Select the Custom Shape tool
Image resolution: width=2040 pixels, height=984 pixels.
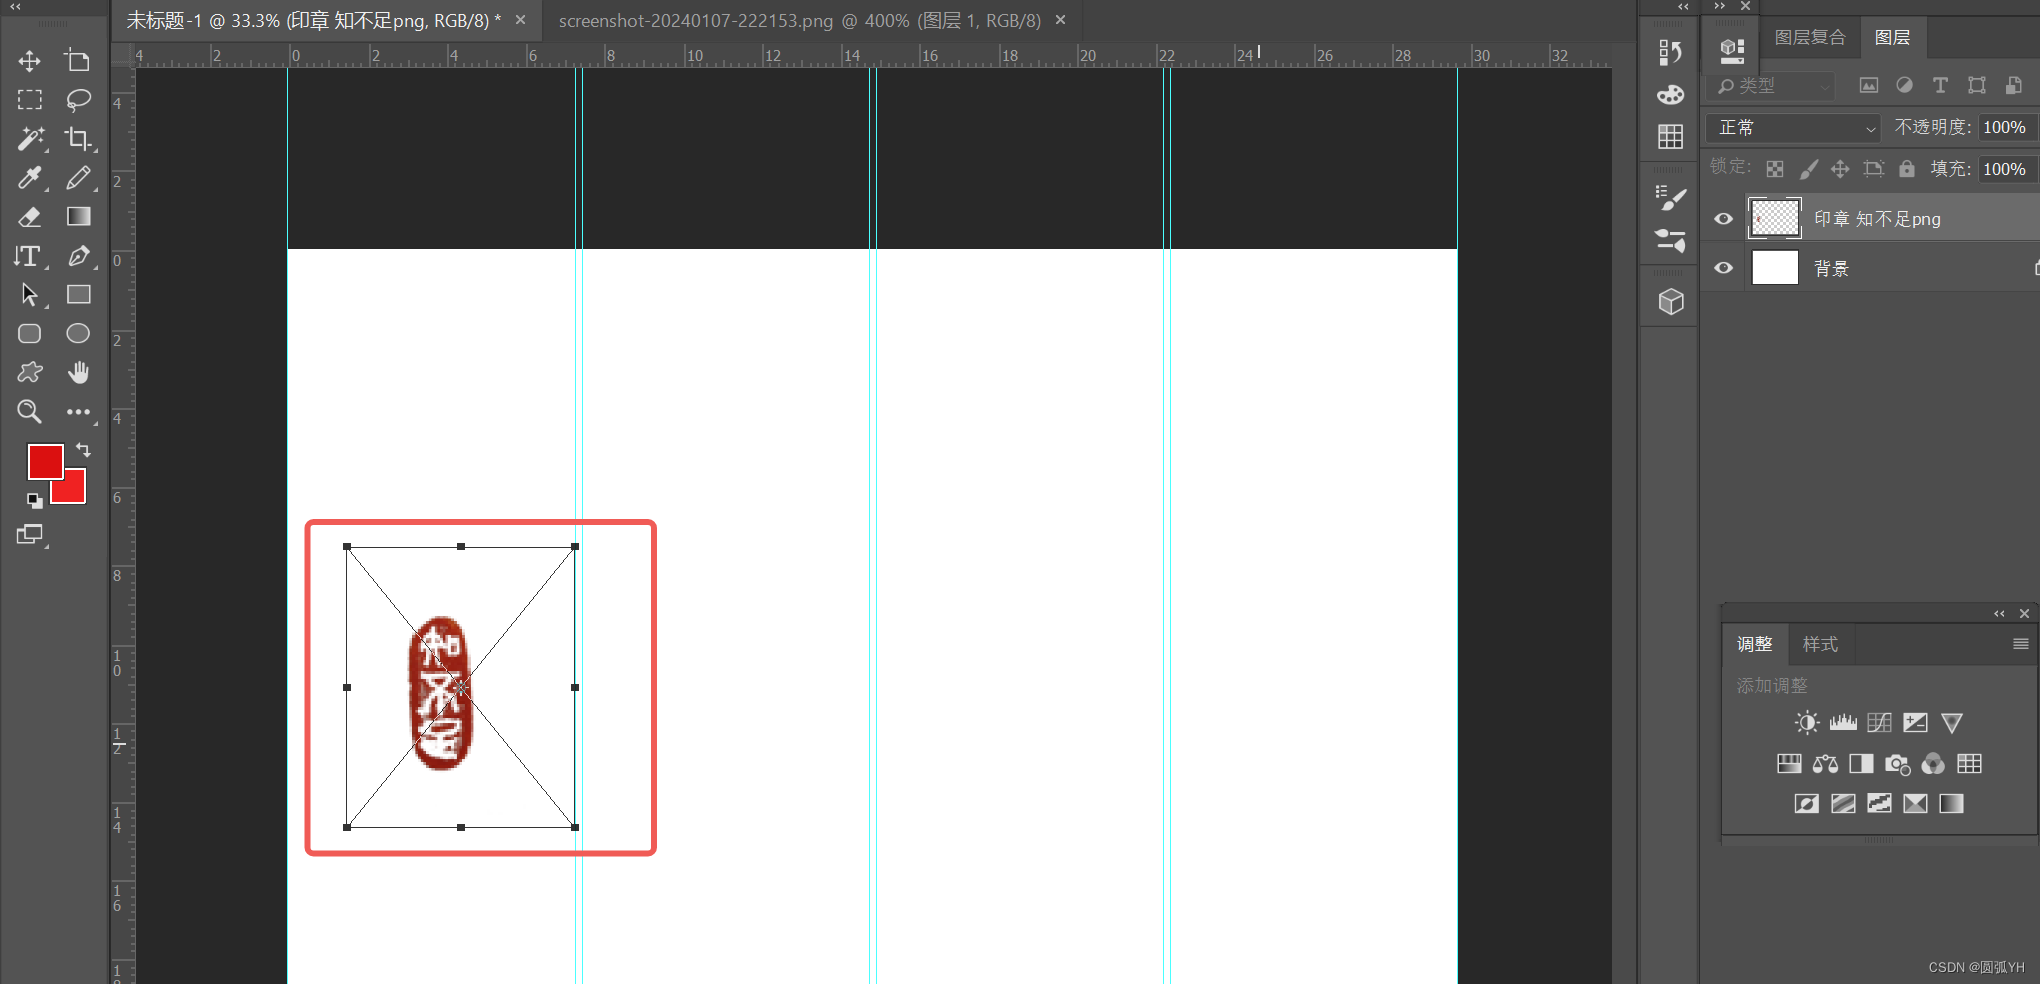[x=30, y=372]
